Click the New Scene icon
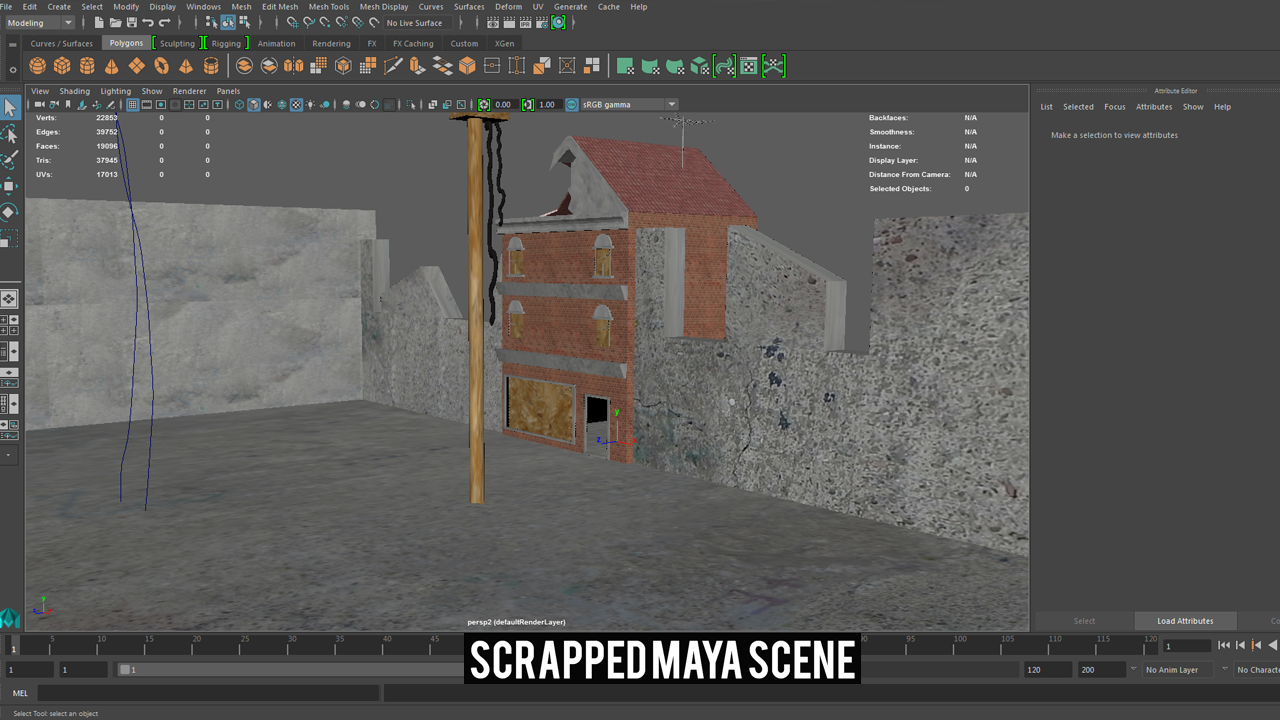 100,22
